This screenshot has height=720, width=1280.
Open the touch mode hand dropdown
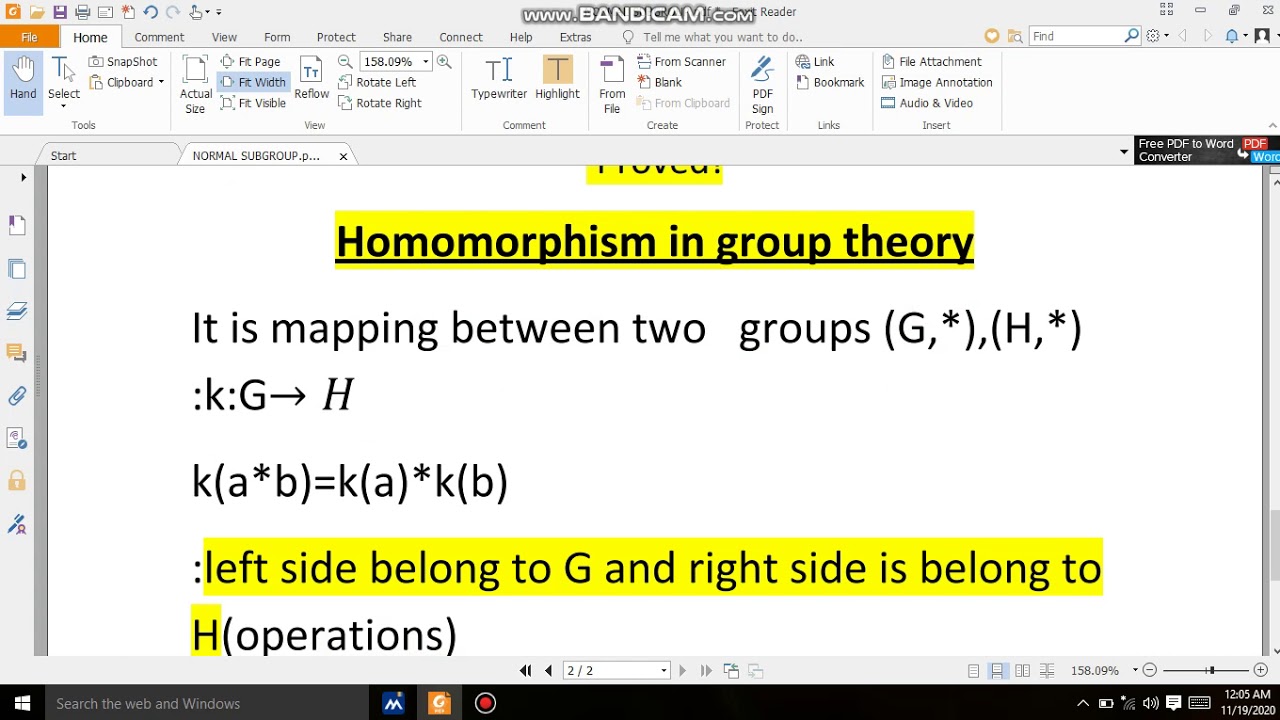pos(199,12)
